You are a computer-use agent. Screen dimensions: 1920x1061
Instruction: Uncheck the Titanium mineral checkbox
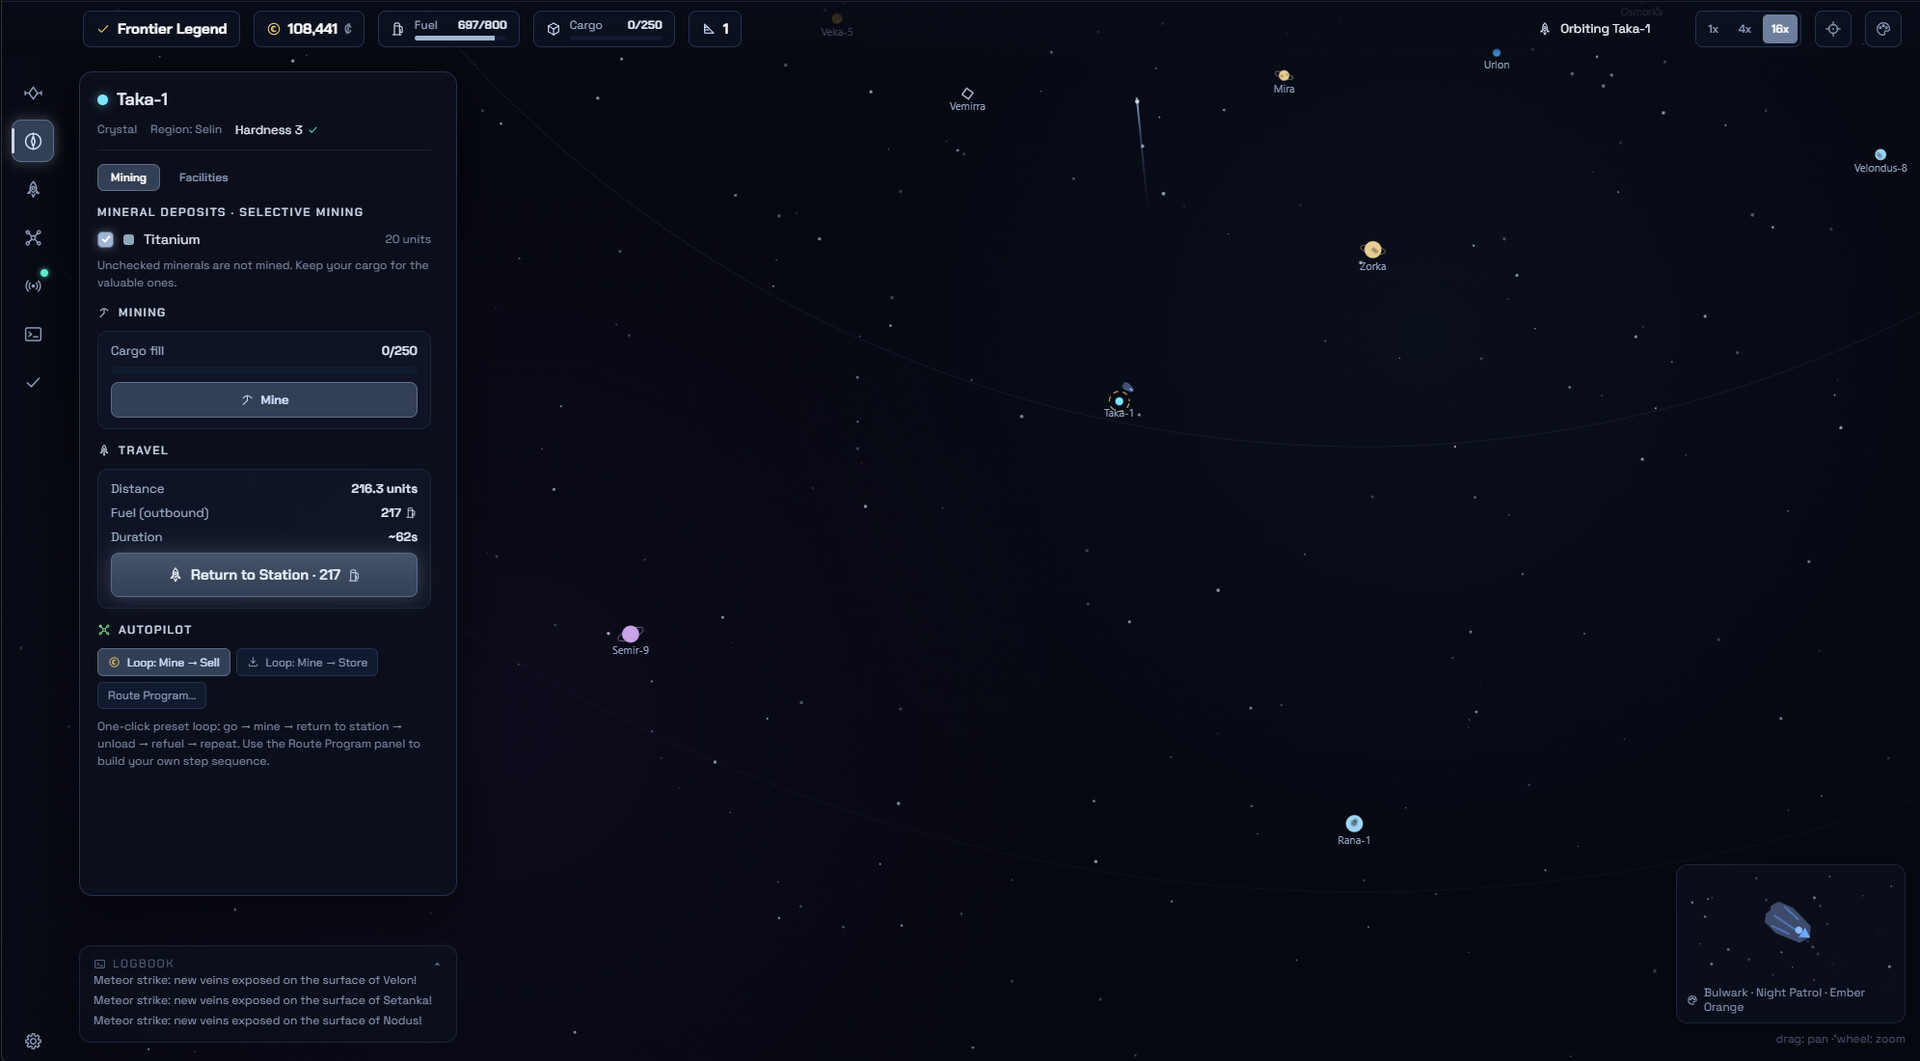[x=105, y=239]
